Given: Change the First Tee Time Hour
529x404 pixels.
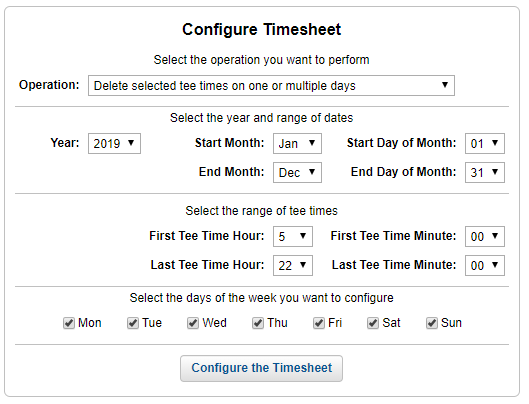Looking at the screenshot, I should (293, 236).
